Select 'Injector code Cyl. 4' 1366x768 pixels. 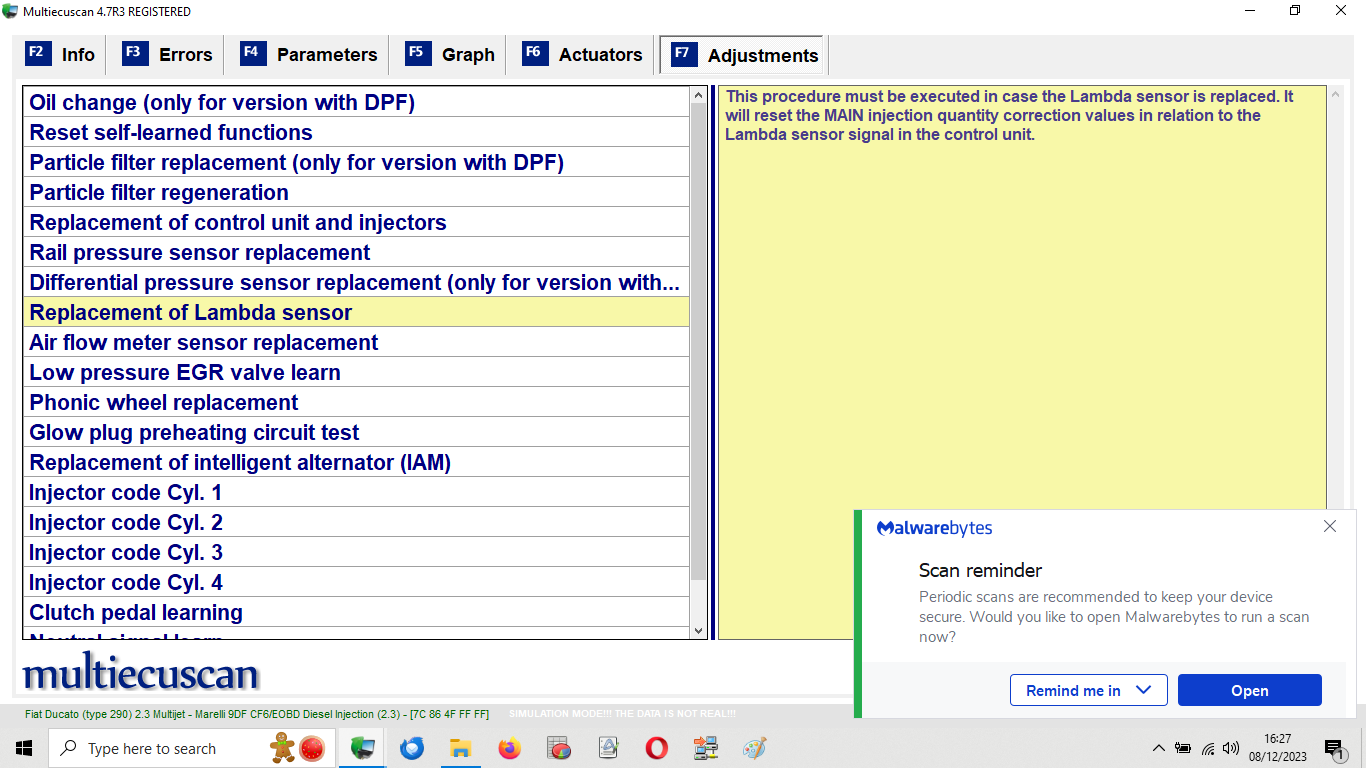click(x=356, y=582)
